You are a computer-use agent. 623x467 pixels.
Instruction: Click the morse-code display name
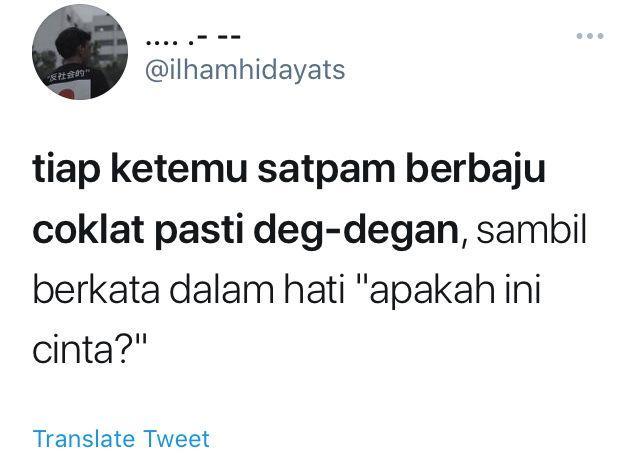point(193,40)
